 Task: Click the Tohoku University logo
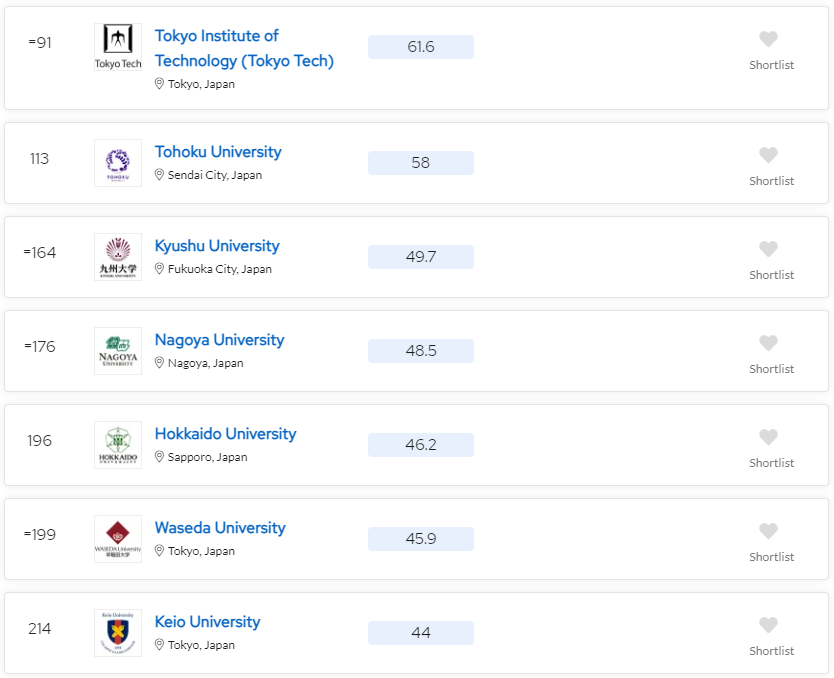tap(118, 163)
